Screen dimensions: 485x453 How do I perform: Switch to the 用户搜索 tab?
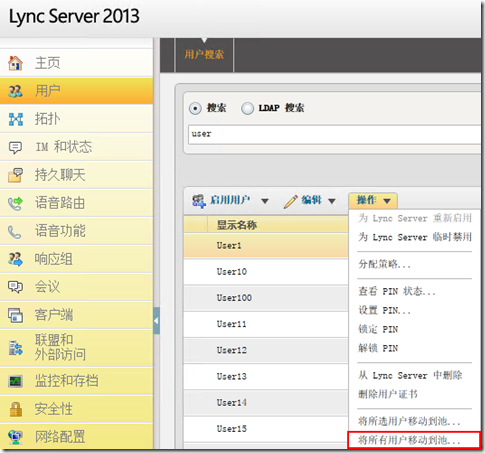click(x=204, y=54)
